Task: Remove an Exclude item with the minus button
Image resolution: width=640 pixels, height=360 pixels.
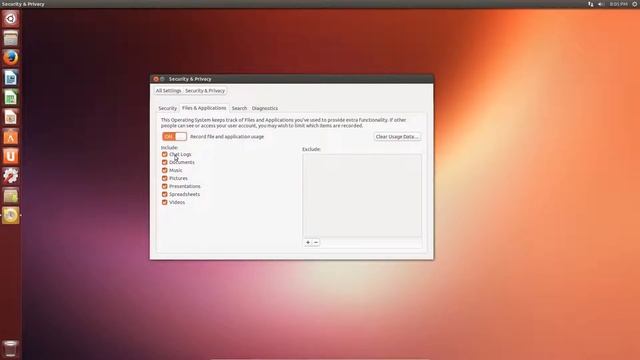Action: click(x=316, y=242)
